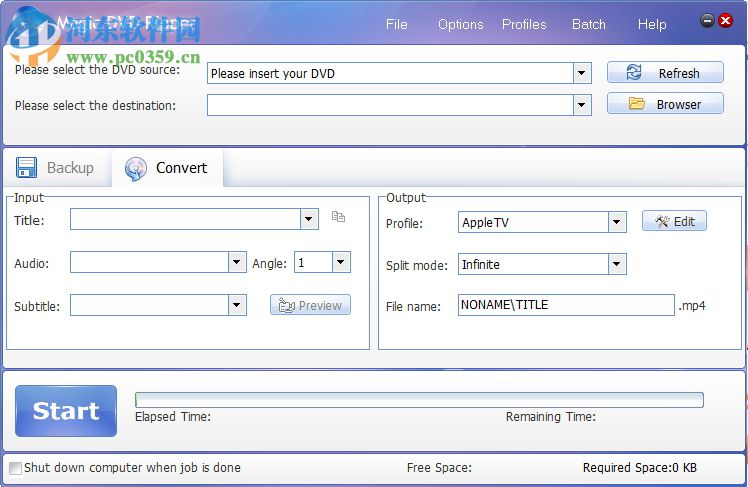Image resolution: width=748 pixels, height=487 pixels.
Task: Click the copy icon next to Title
Action: coord(338,217)
